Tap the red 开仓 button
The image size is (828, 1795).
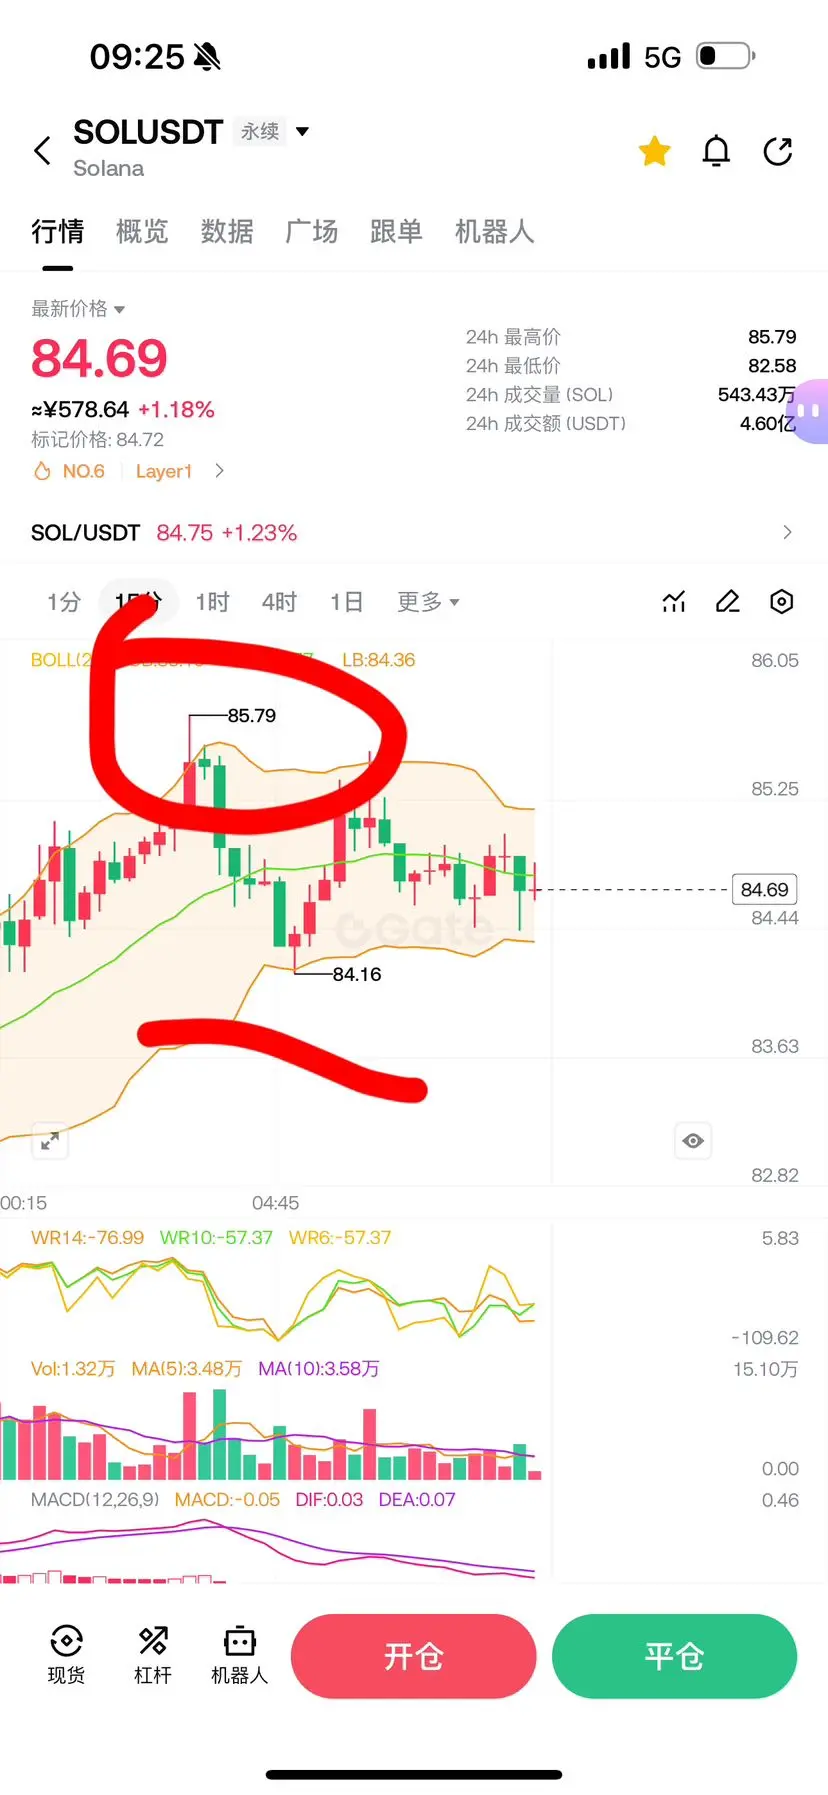pyautogui.click(x=414, y=1656)
